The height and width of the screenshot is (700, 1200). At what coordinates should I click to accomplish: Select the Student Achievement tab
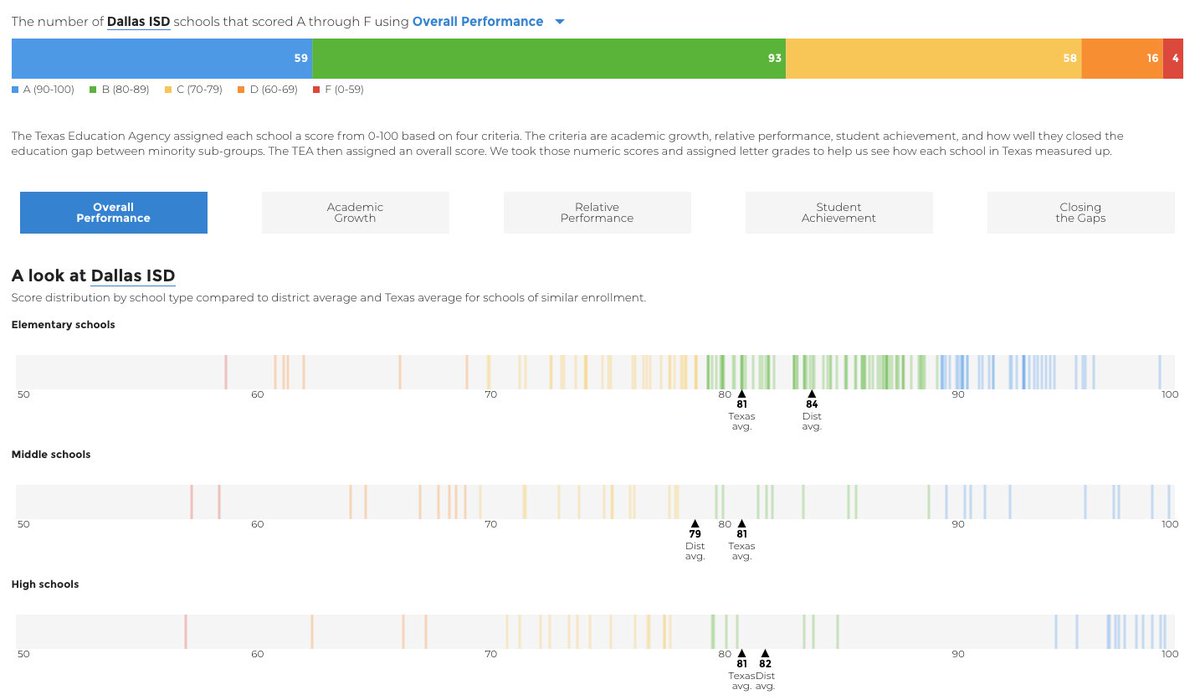point(839,212)
